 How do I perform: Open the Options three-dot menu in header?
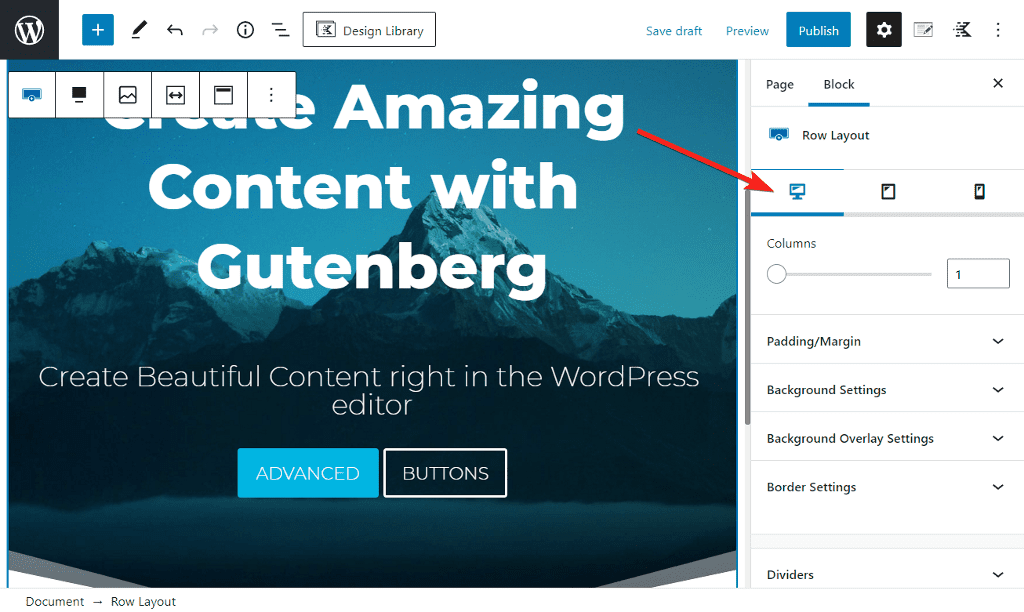pyautogui.click(x=997, y=29)
